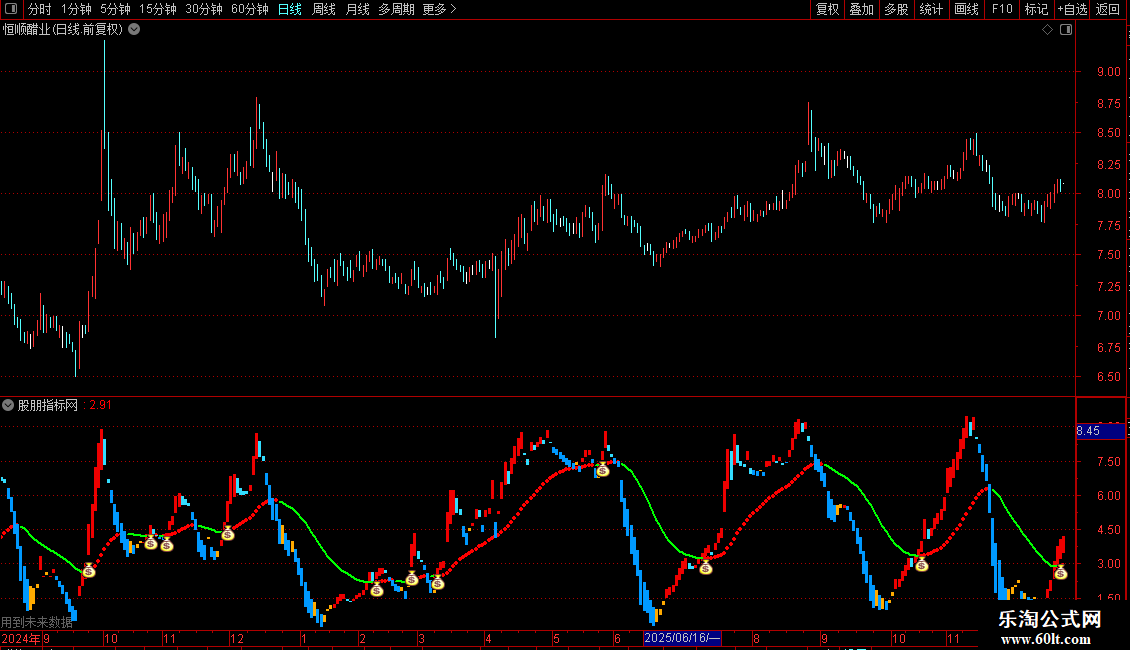Image resolution: width=1130 pixels, height=650 pixels.
Task: Click the 6.75 price axis label
Action: click(1108, 347)
